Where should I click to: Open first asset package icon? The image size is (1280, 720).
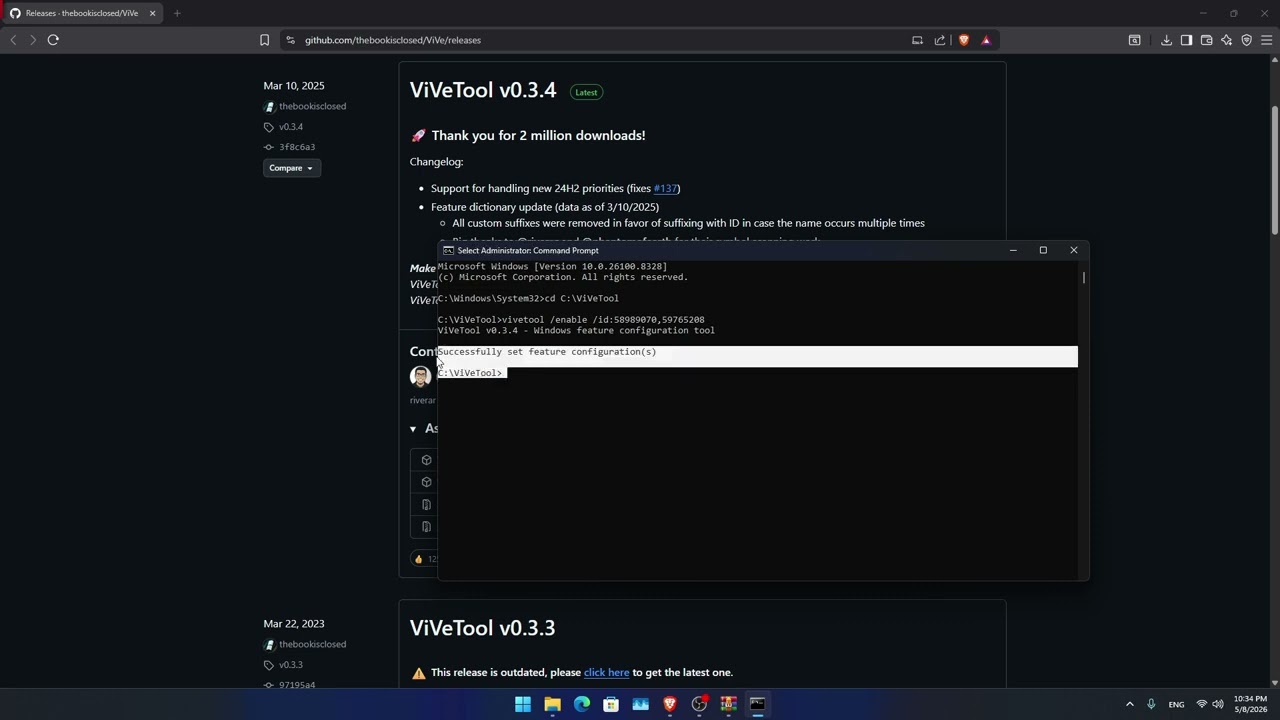(x=426, y=460)
